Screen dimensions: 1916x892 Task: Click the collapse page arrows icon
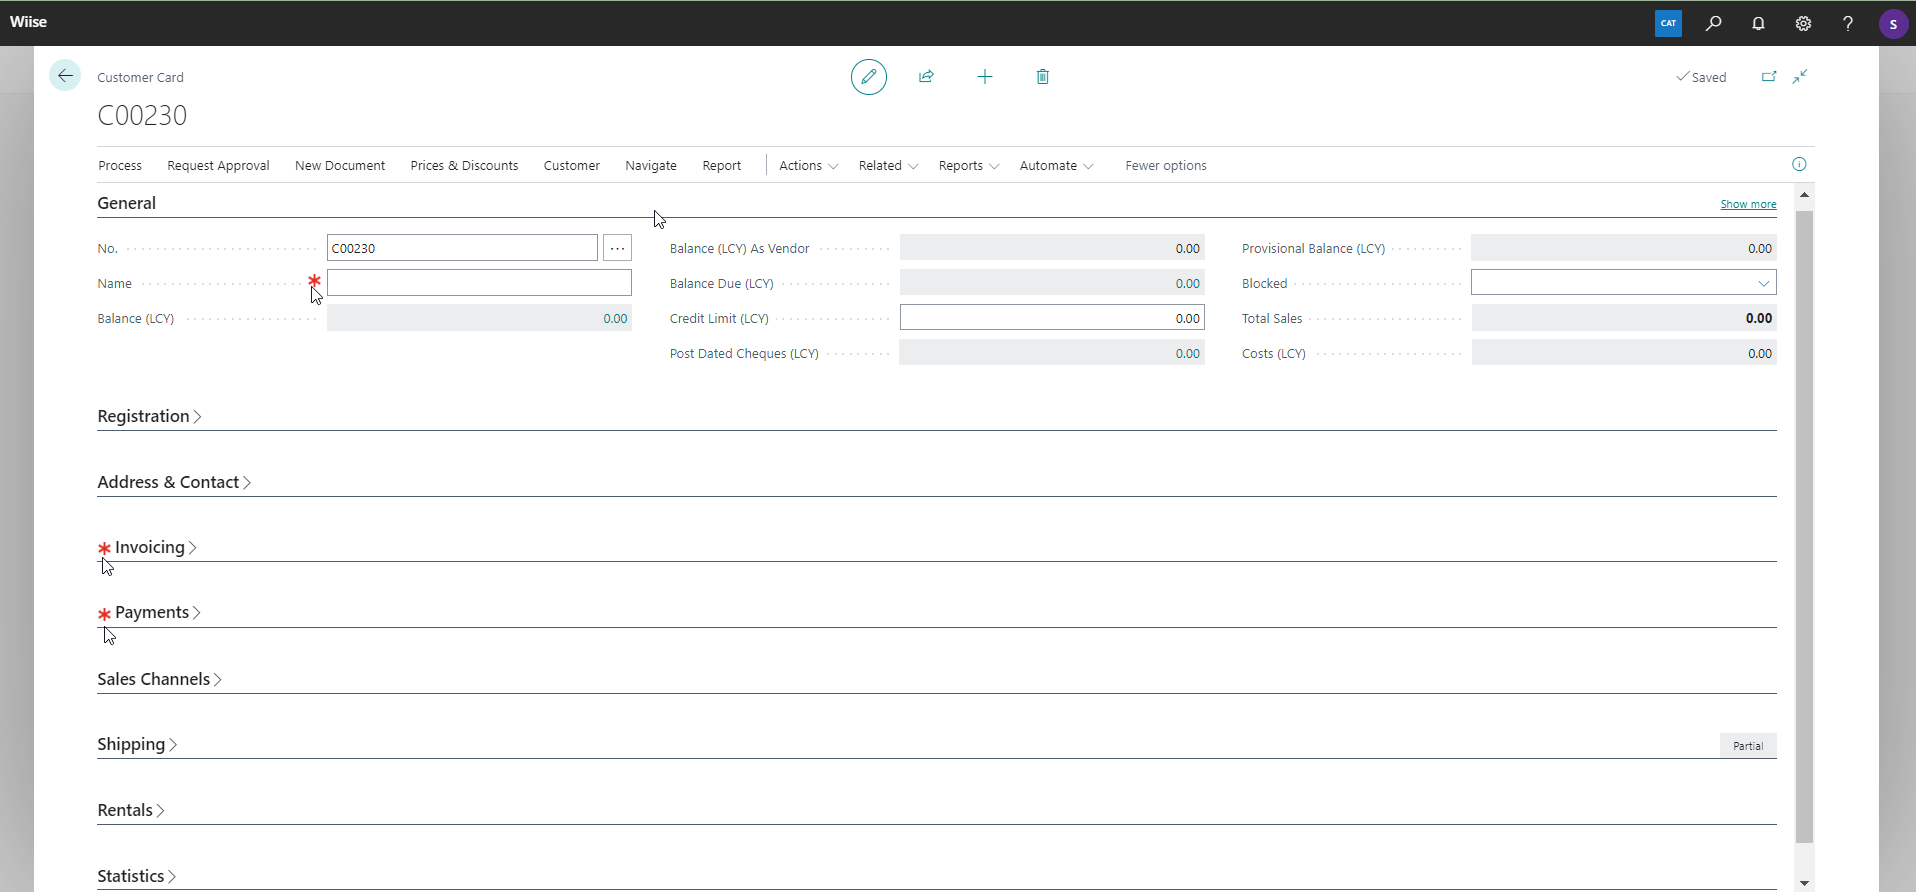coord(1800,77)
